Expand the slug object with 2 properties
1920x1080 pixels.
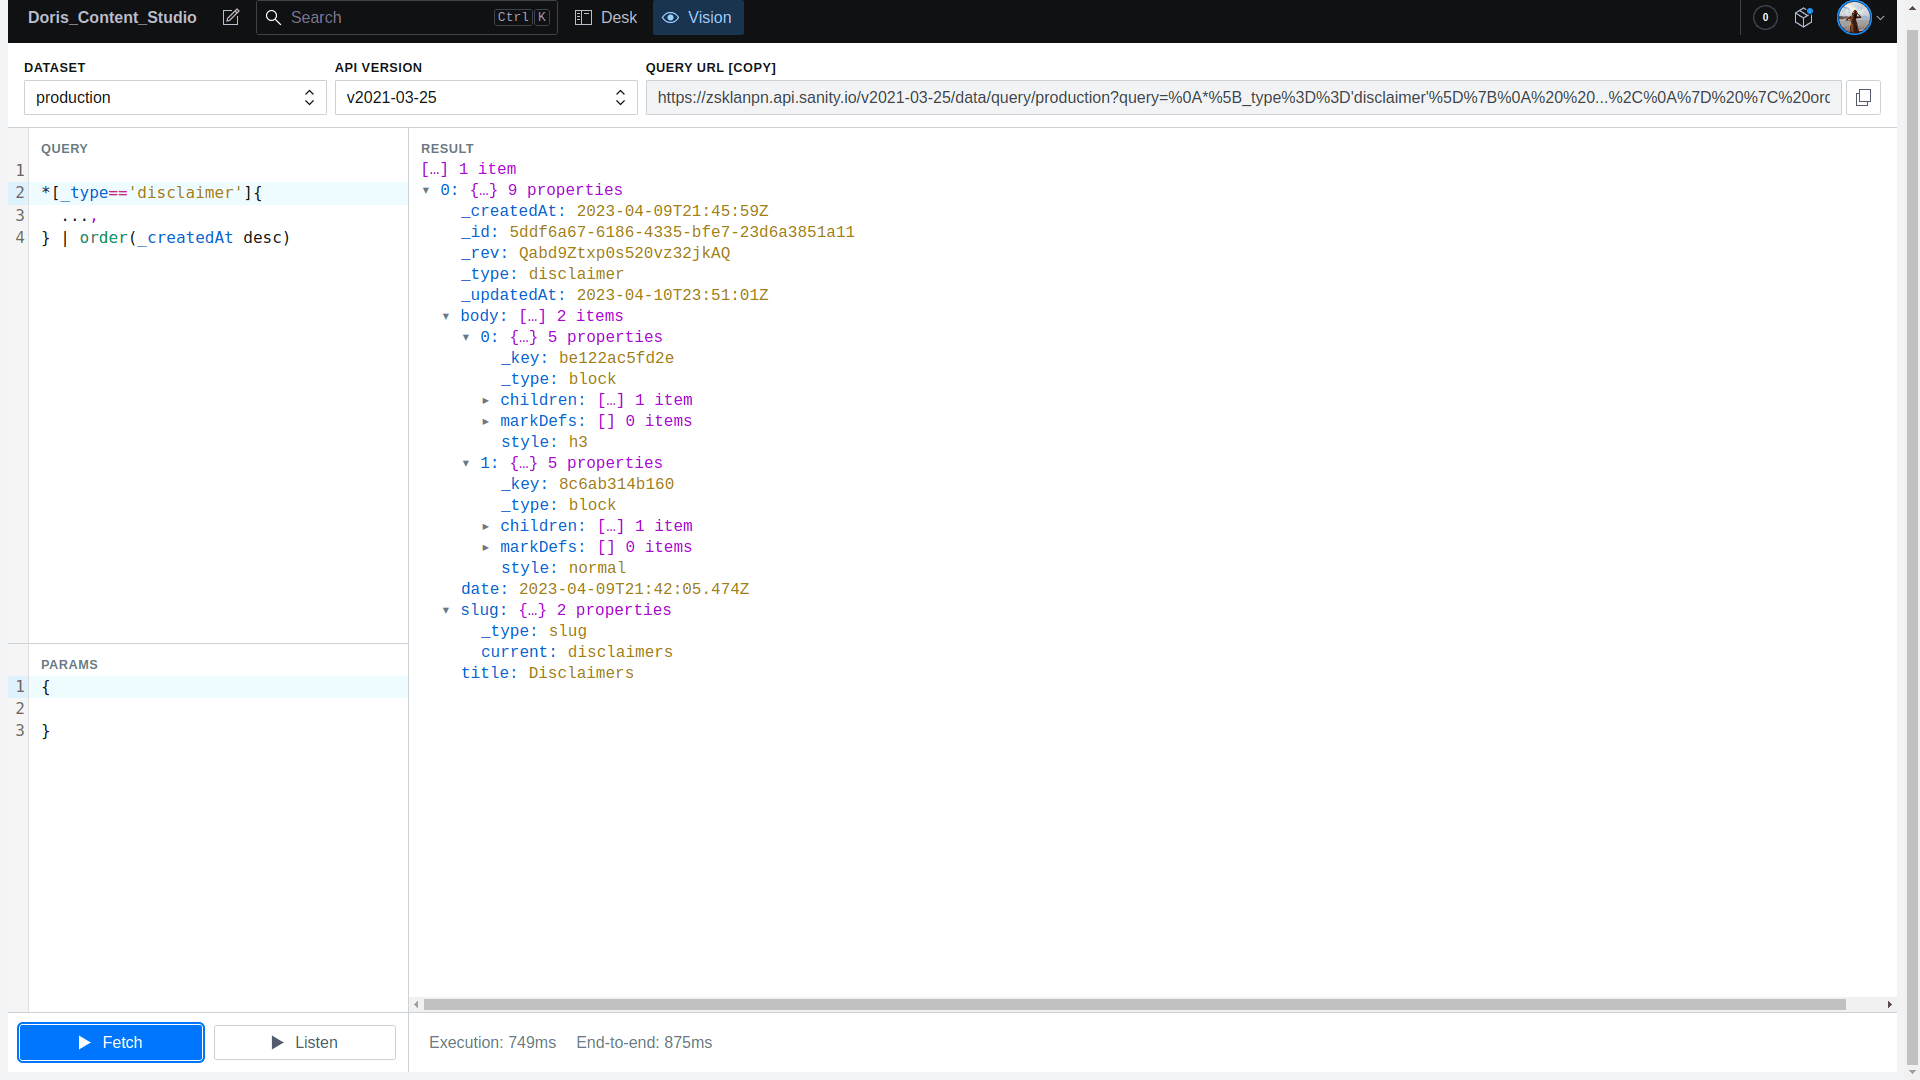[450, 609]
